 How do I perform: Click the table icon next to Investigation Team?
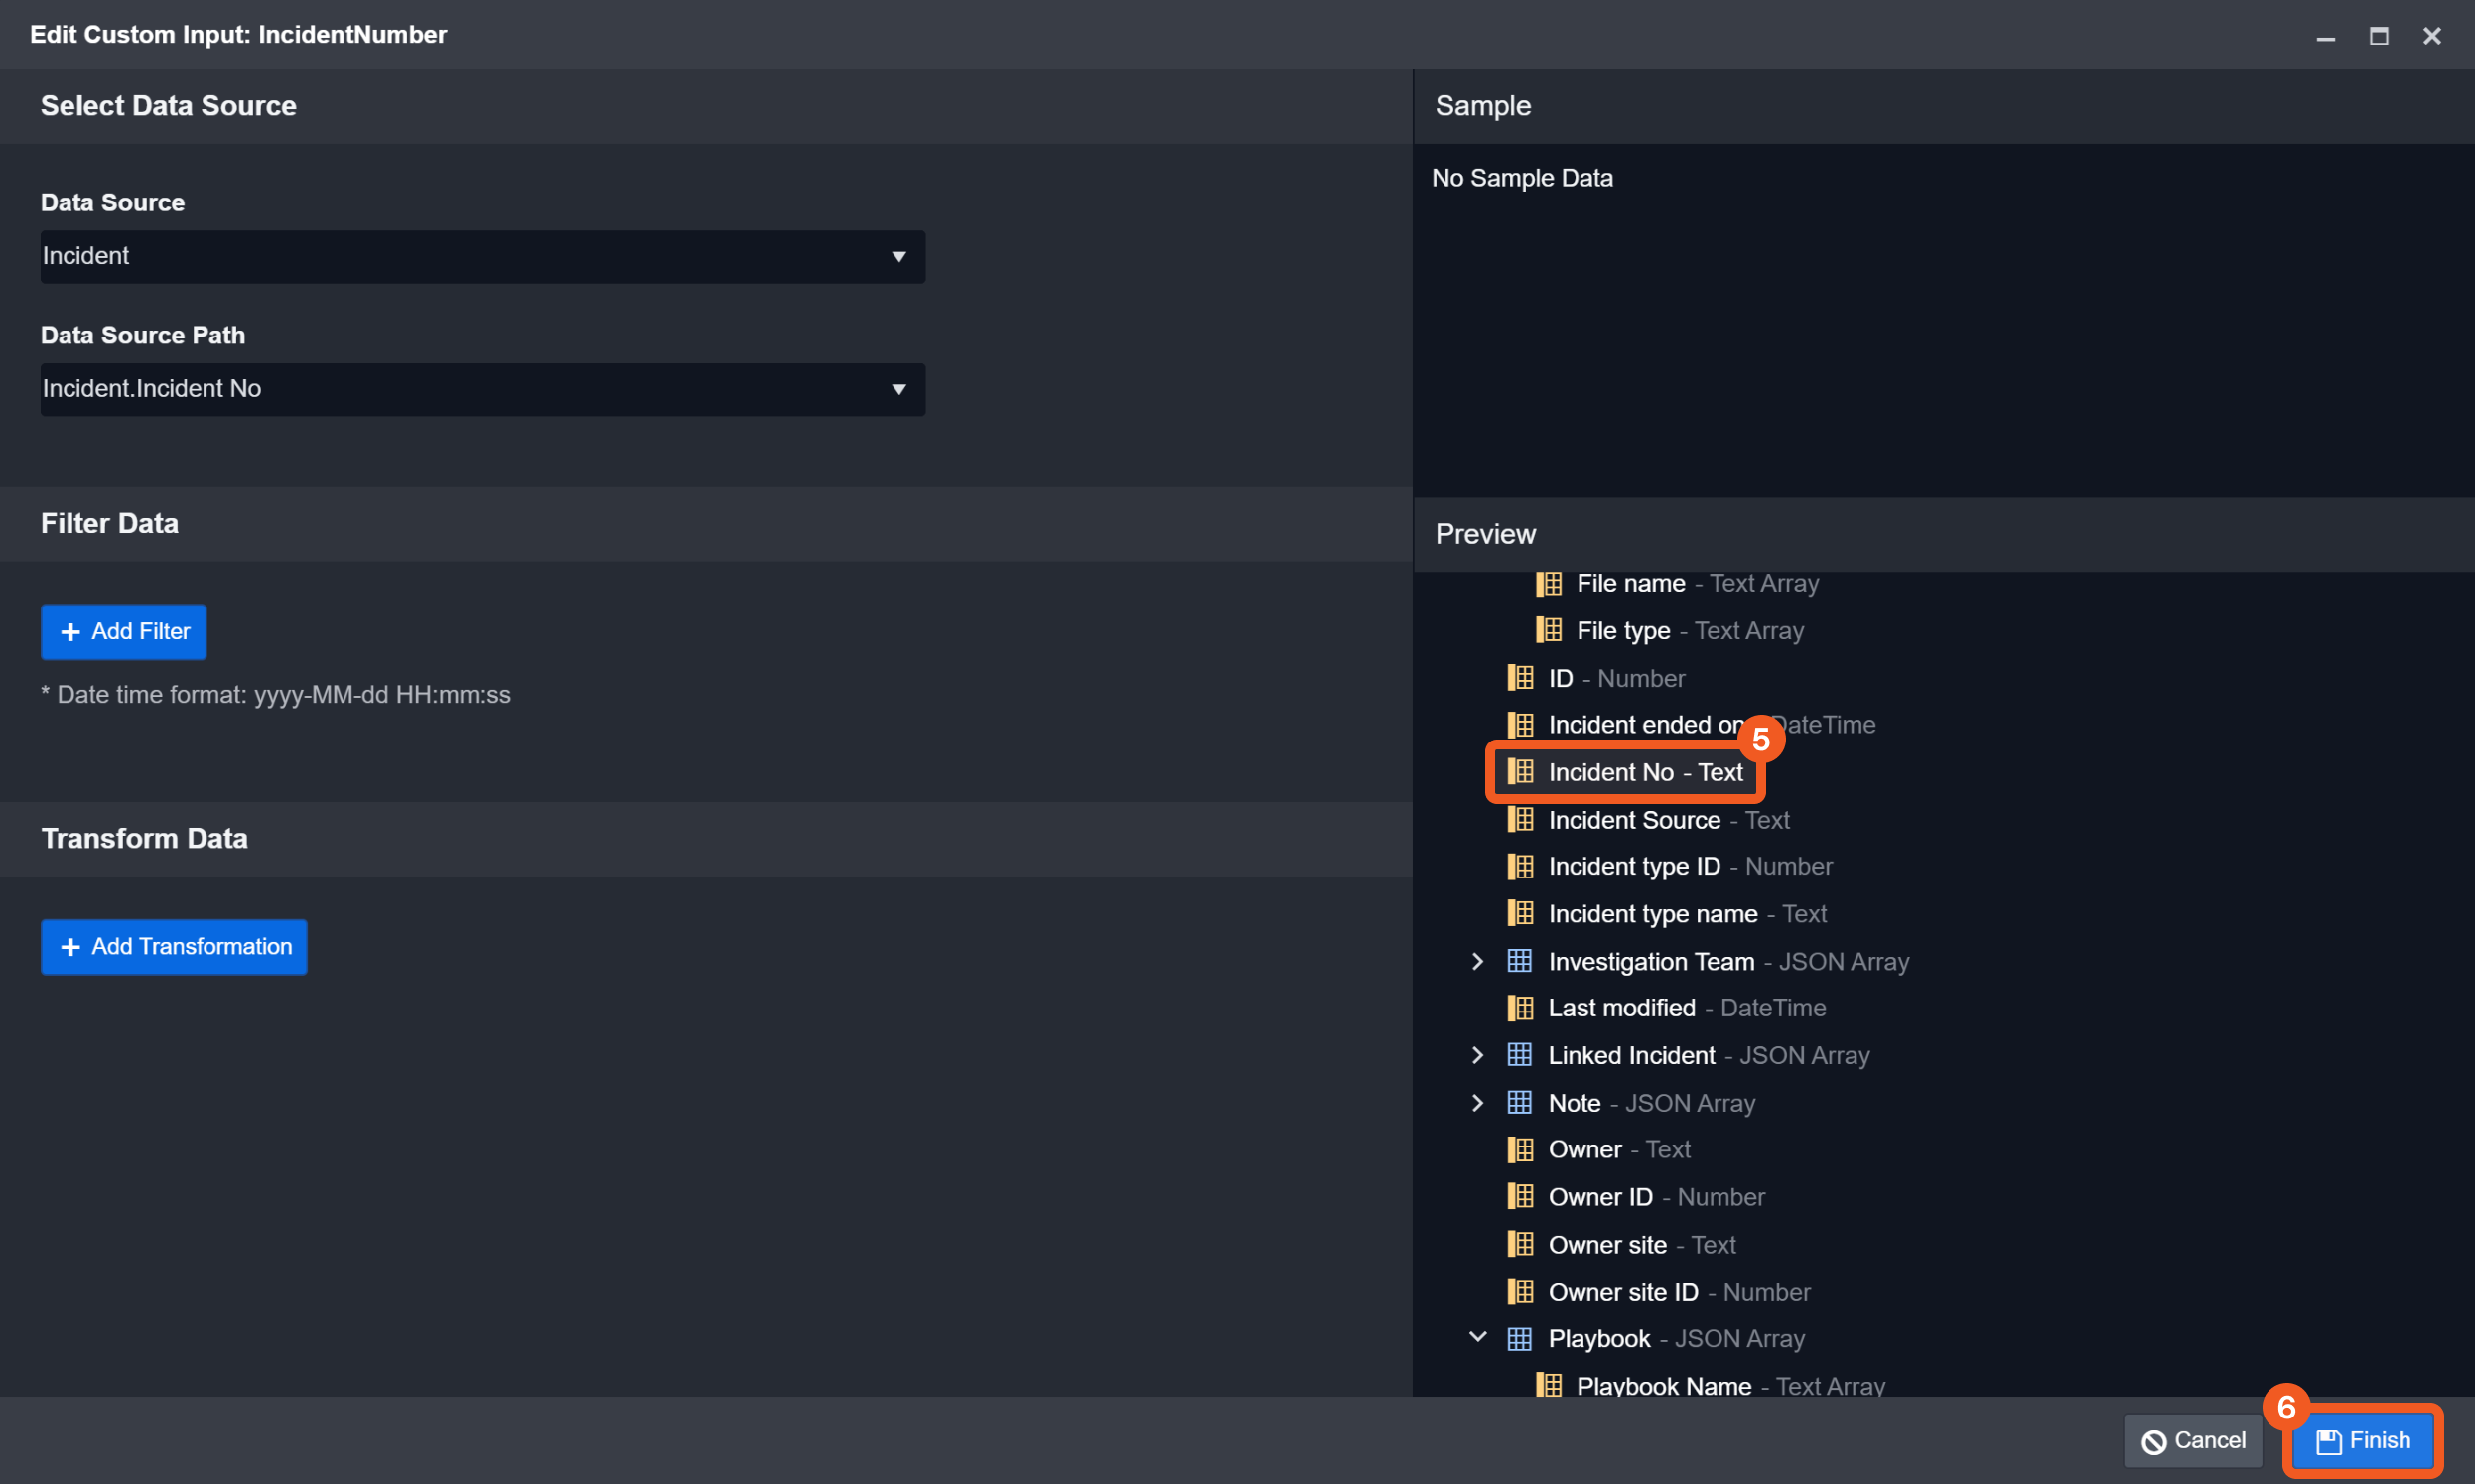pyautogui.click(x=1519, y=961)
